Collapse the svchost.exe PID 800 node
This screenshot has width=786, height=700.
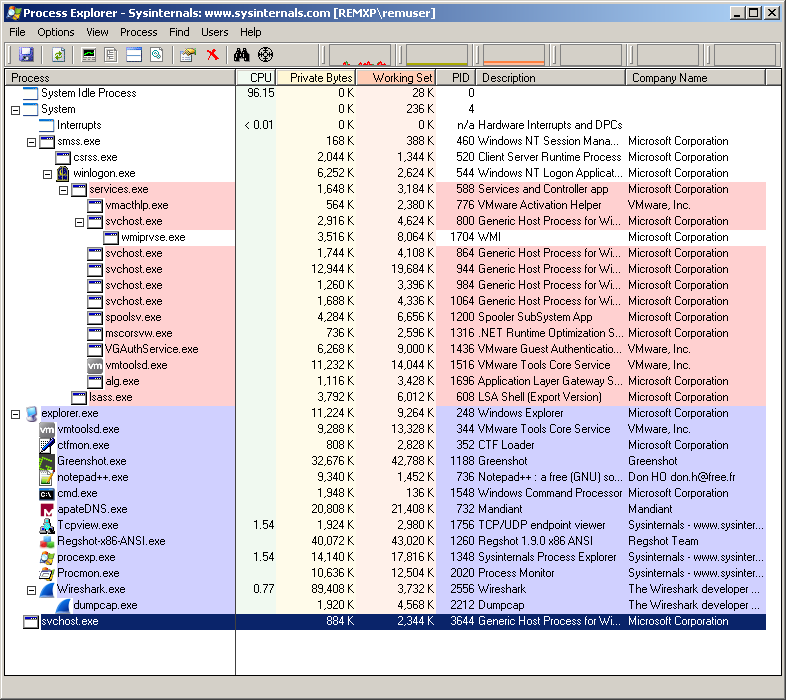coord(80,222)
